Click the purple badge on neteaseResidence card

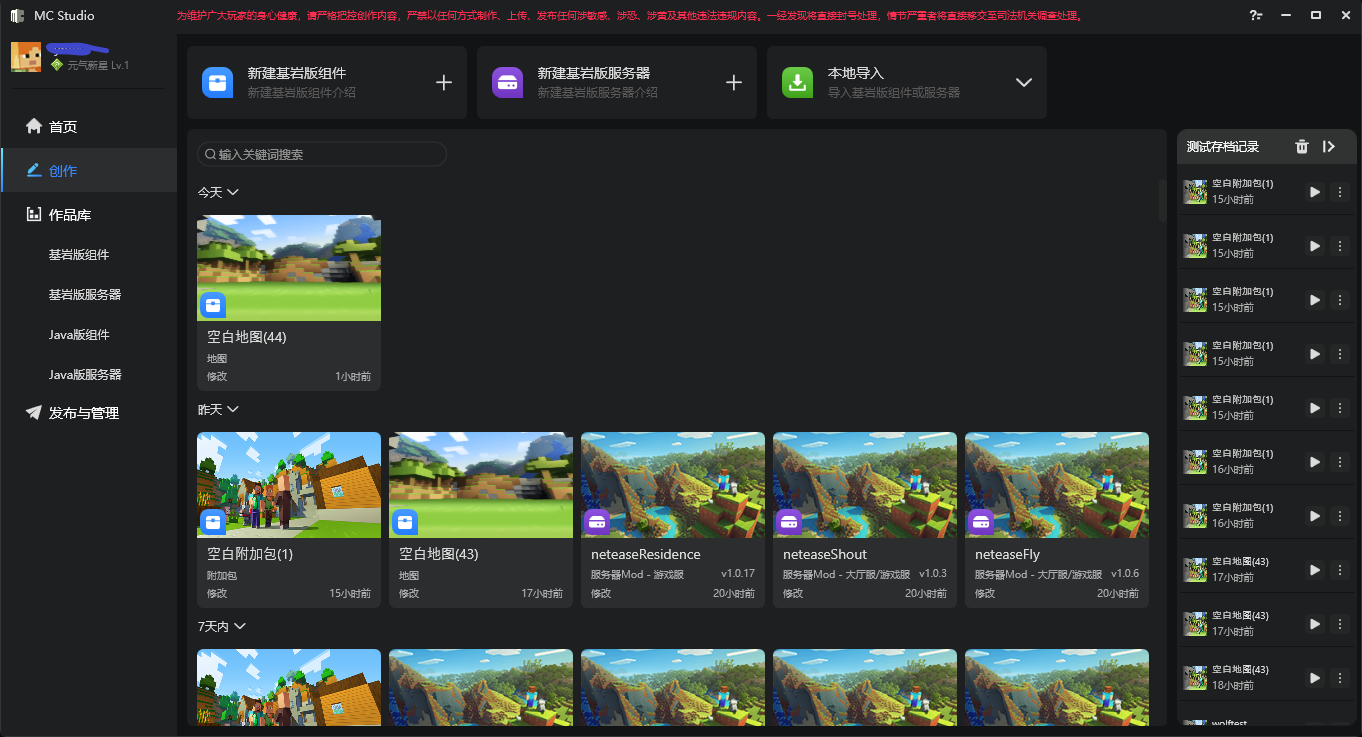point(597,522)
